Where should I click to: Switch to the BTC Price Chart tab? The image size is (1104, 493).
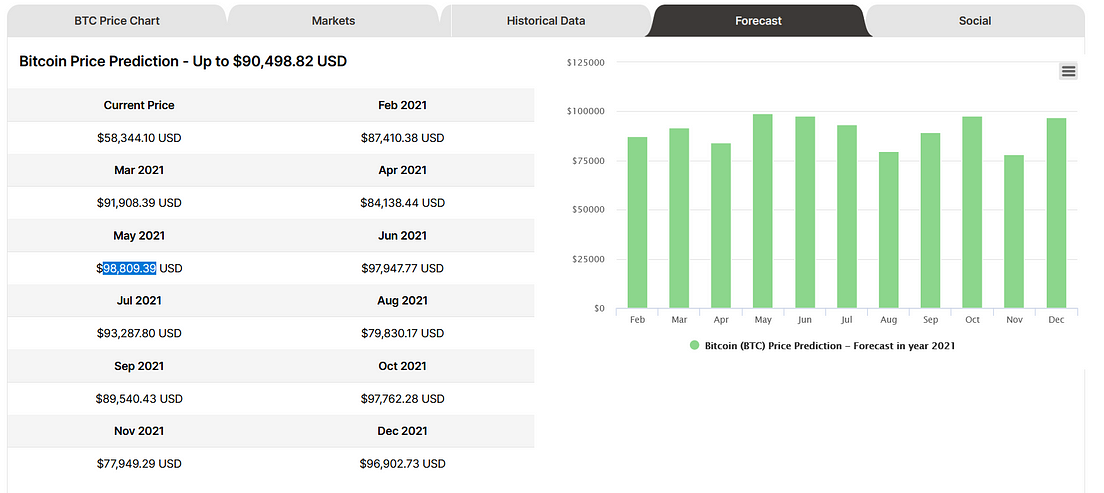[117, 21]
